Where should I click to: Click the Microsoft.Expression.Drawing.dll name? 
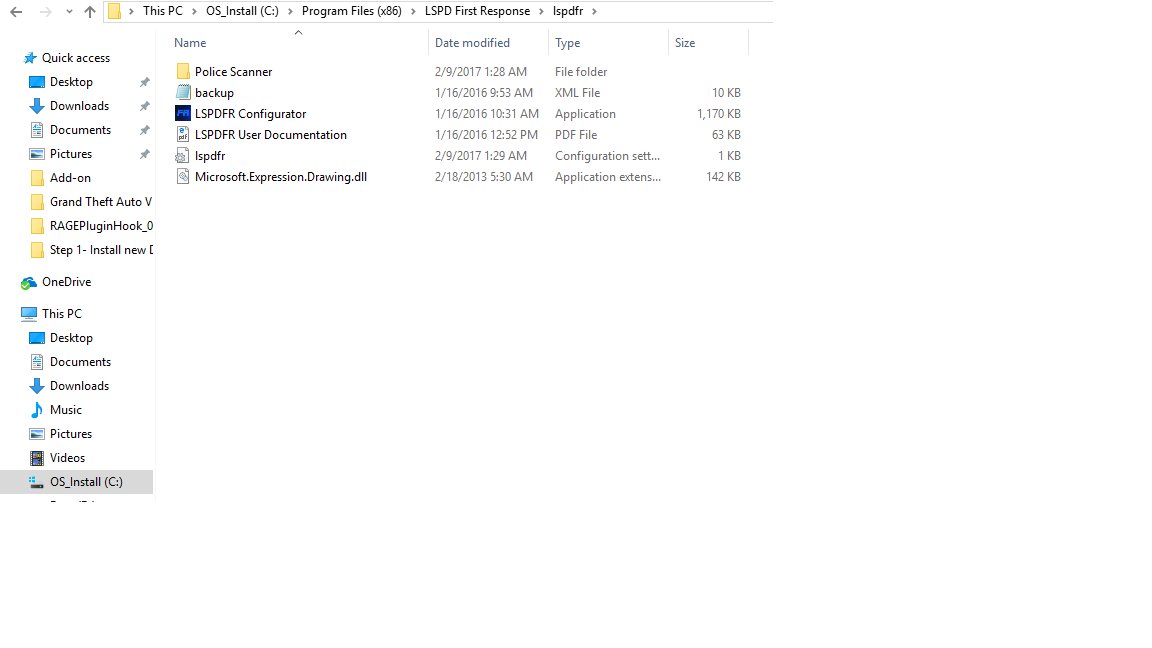(x=281, y=177)
